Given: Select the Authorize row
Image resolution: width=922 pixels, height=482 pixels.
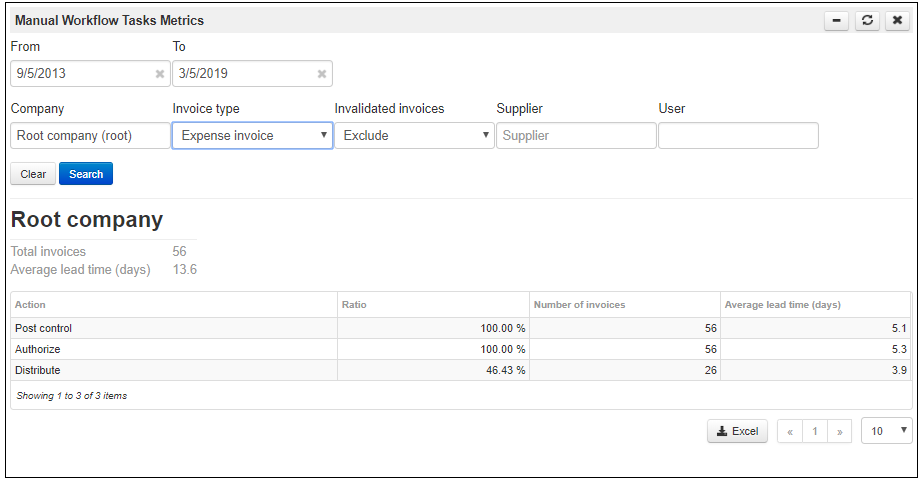Looking at the screenshot, I should coord(461,349).
